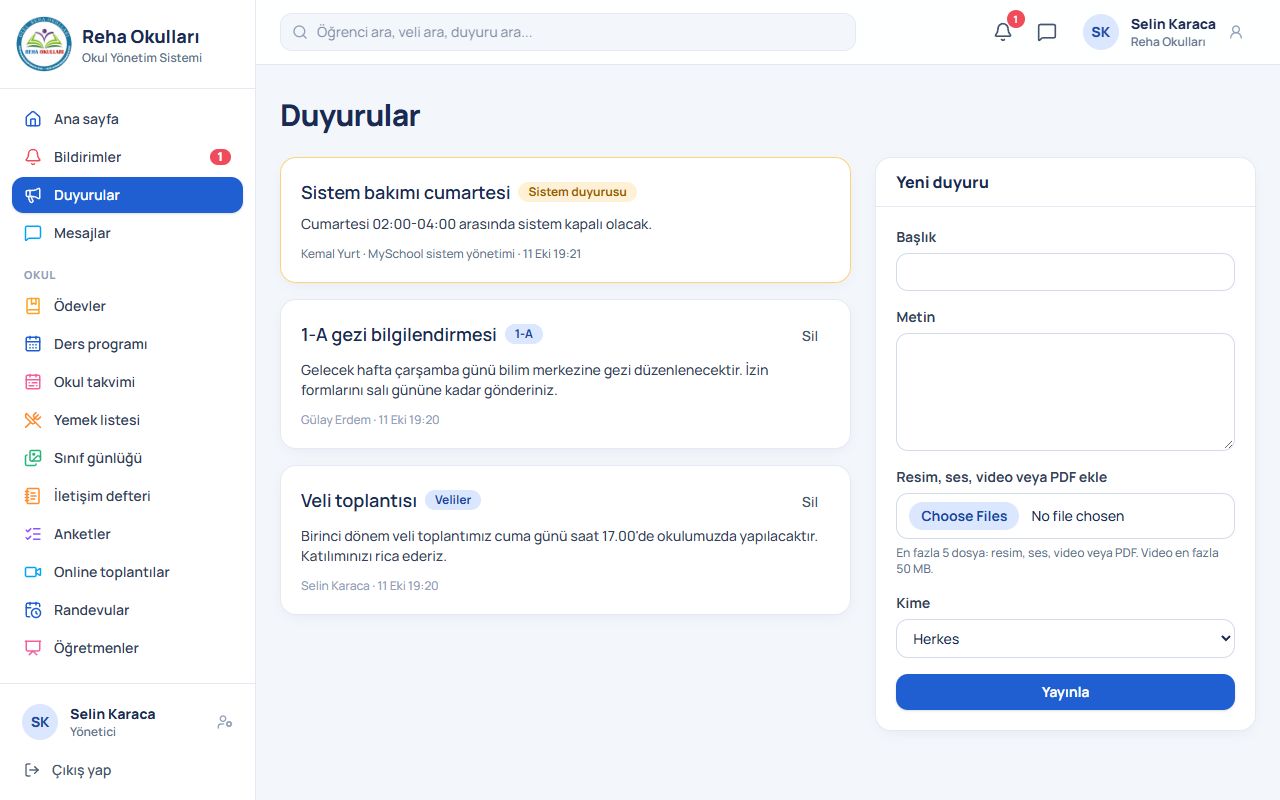The width and height of the screenshot is (1280, 800).
Task: Click the Randevular calendar-clock icon
Action: coord(33,610)
